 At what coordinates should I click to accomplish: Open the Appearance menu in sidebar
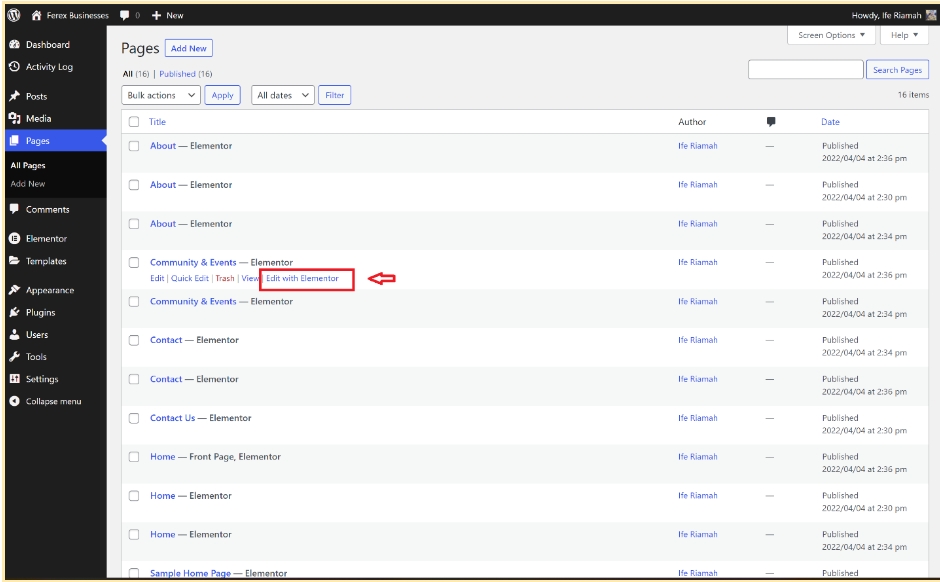[49, 291]
